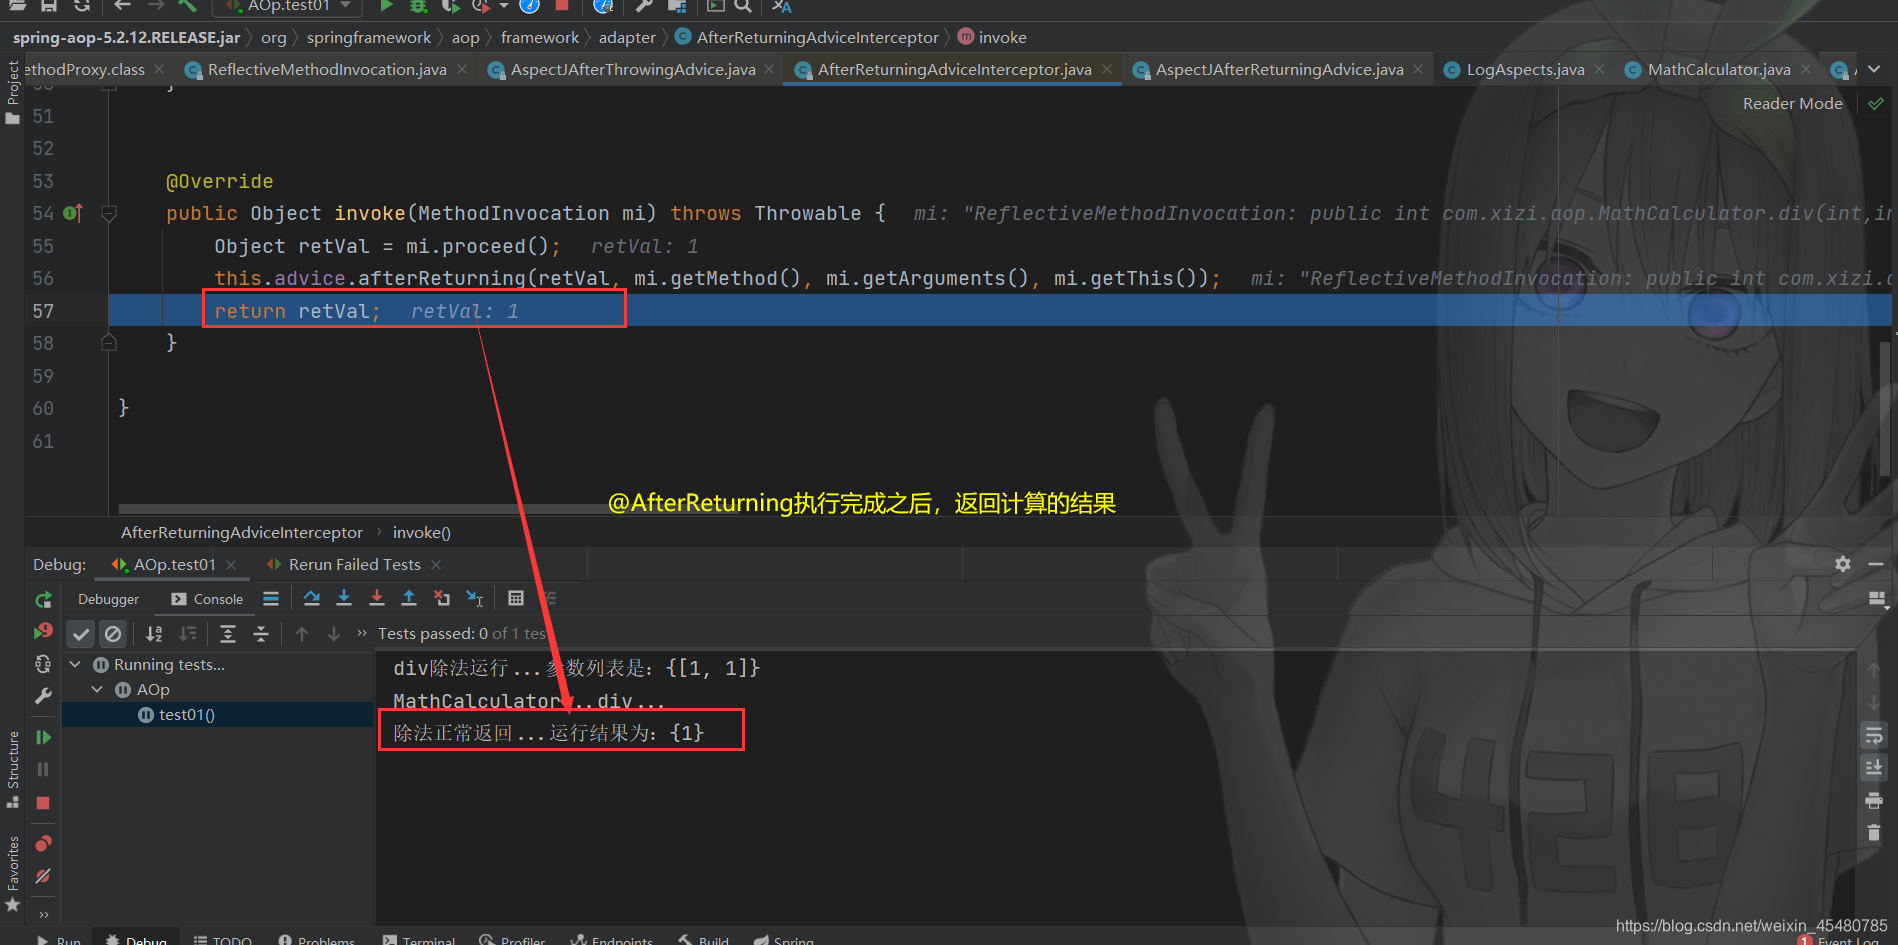This screenshot has width=1898, height=945.
Task: Close AspectJAfterReturningAdvice.java tab
Action: (x=1418, y=69)
